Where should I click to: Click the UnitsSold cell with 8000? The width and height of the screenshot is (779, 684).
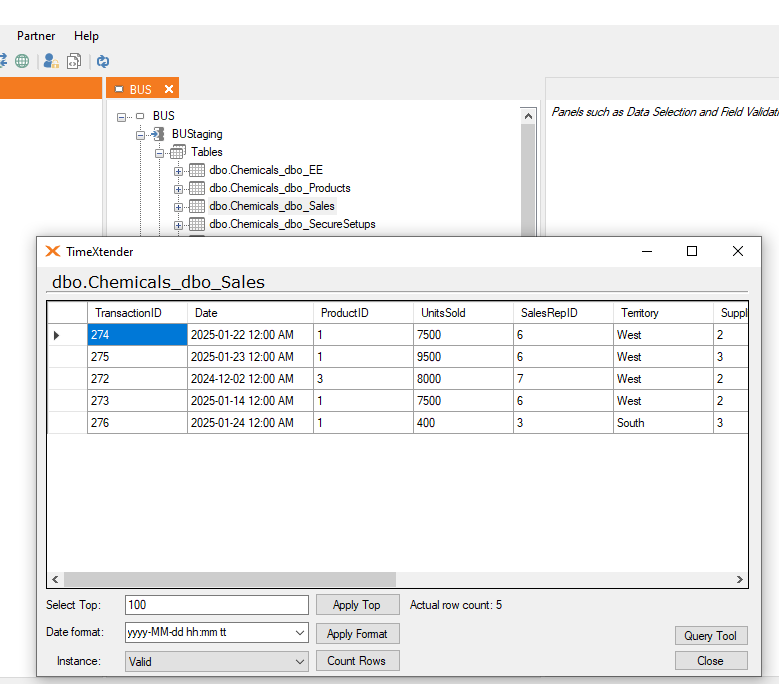463,379
